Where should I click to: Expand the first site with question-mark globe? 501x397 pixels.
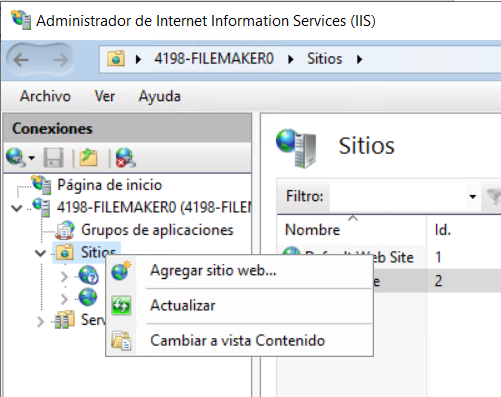(64, 277)
